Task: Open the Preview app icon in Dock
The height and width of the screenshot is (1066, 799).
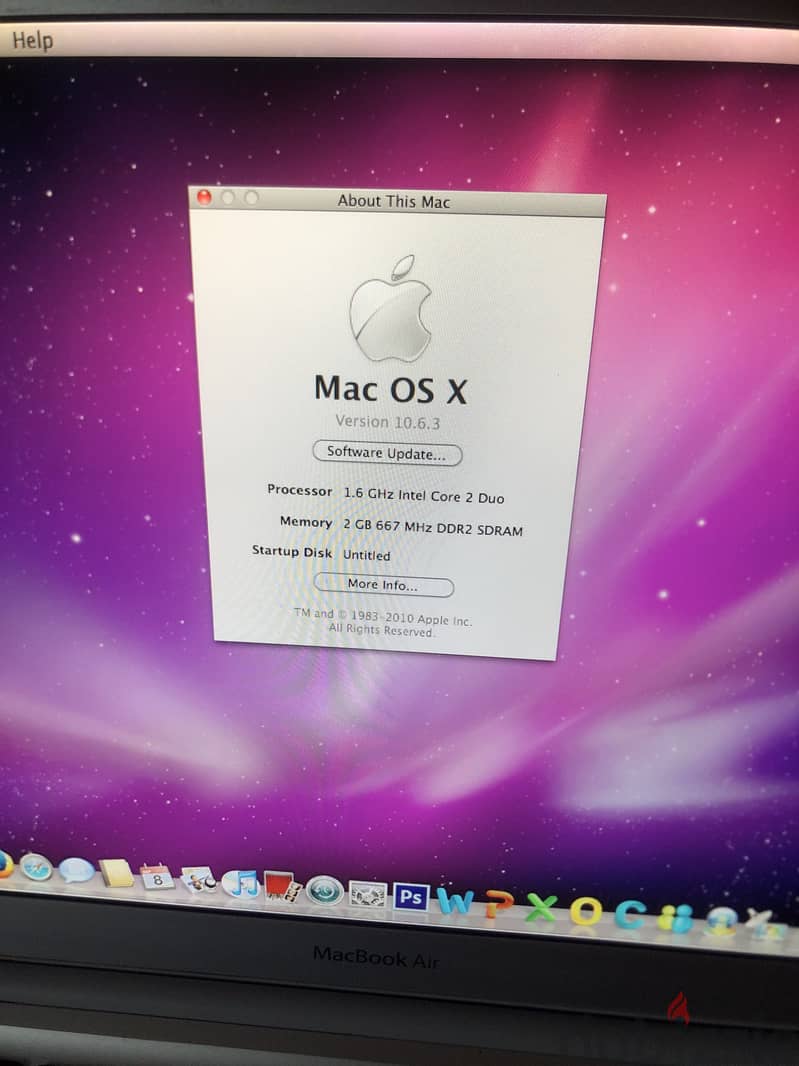Action: click(x=199, y=880)
